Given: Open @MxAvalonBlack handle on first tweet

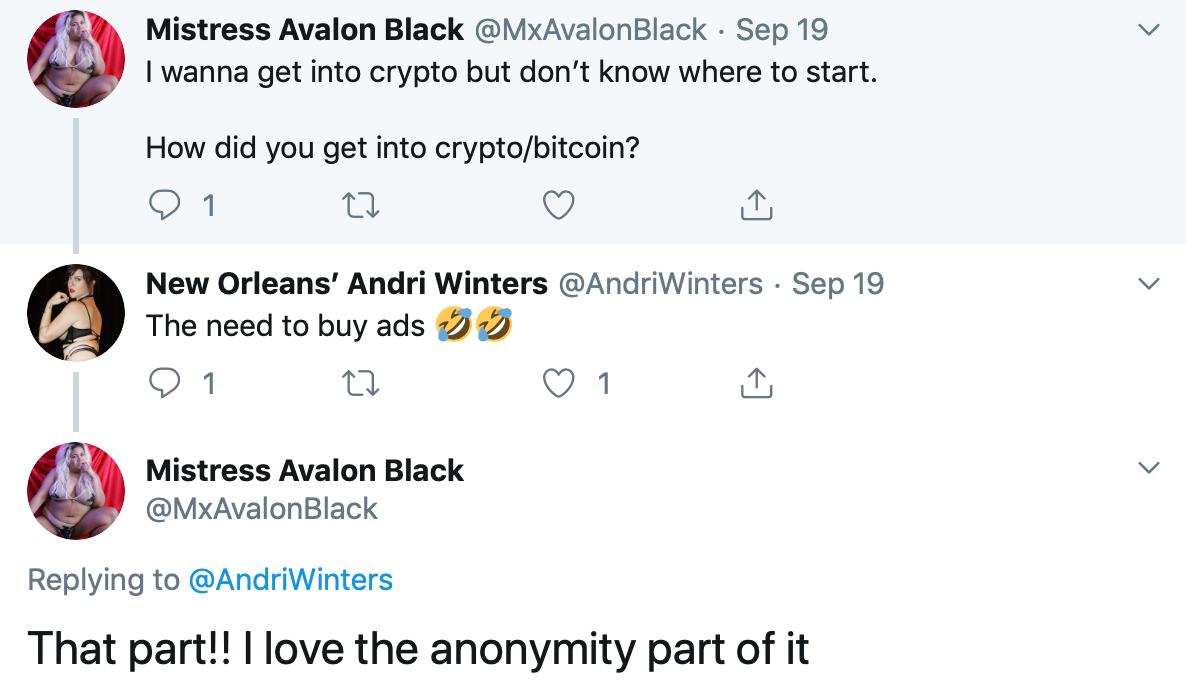Looking at the screenshot, I should tap(590, 30).
